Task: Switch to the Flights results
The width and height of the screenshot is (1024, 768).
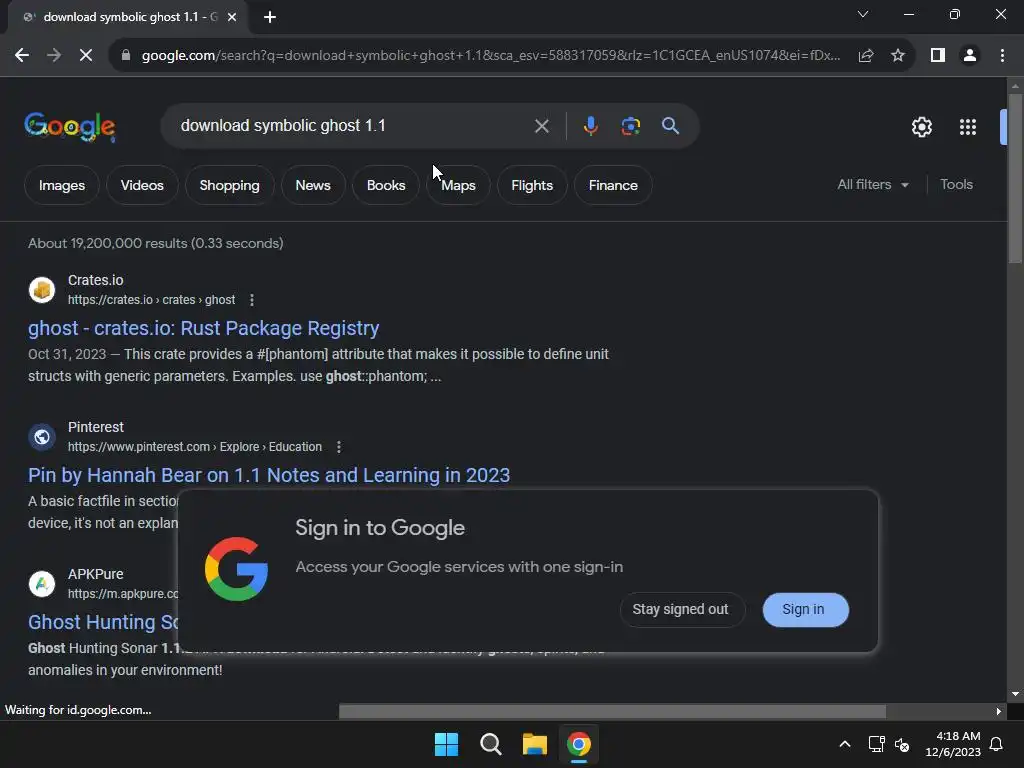Action: [532, 185]
